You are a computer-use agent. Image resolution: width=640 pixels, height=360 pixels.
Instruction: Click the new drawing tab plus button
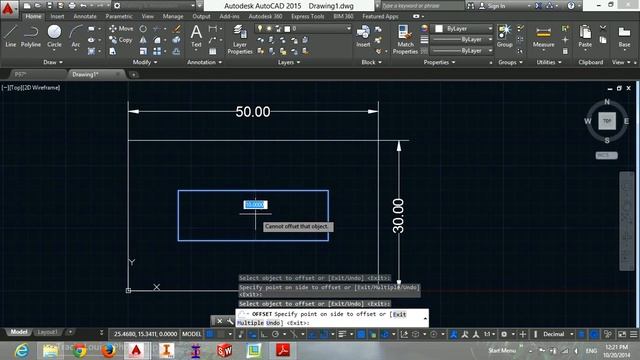(133, 74)
